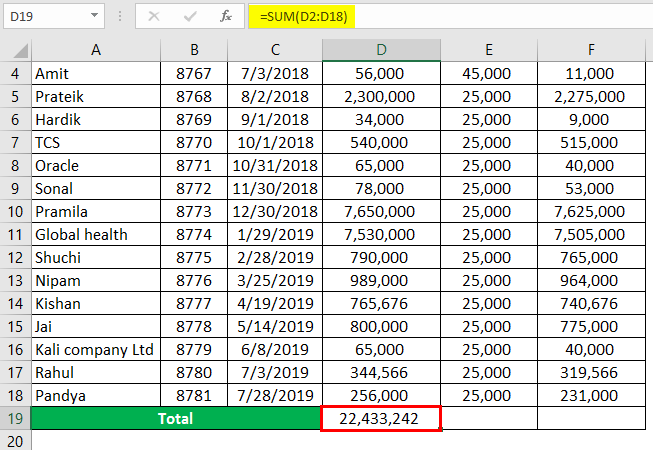Click the date cell 12/30/2018
The width and height of the screenshot is (653, 450).
pyautogui.click(x=275, y=211)
